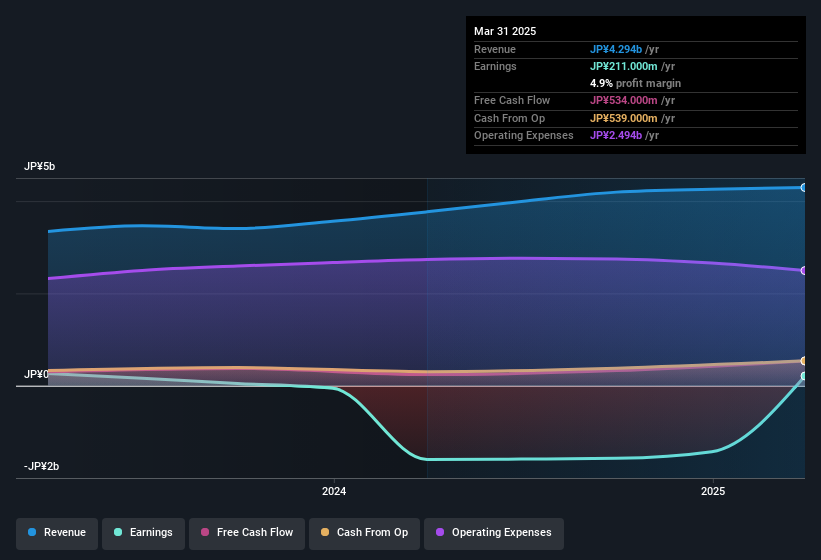Click the JP¥211.000m earnings value
Image resolution: width=821 pixels, height=560 pixels.
tap(624, 66)
